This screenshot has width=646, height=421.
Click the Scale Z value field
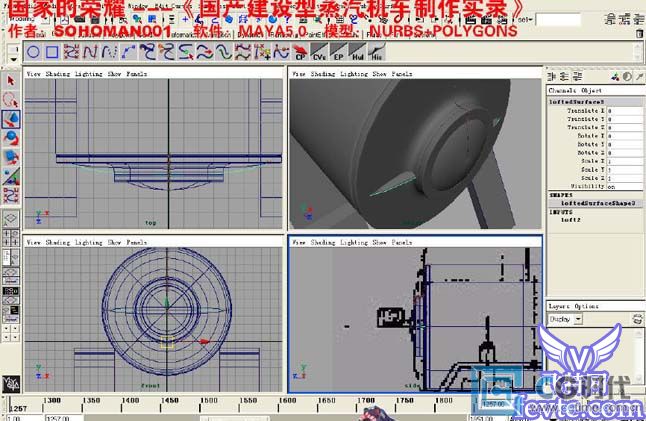coord(624,178)
